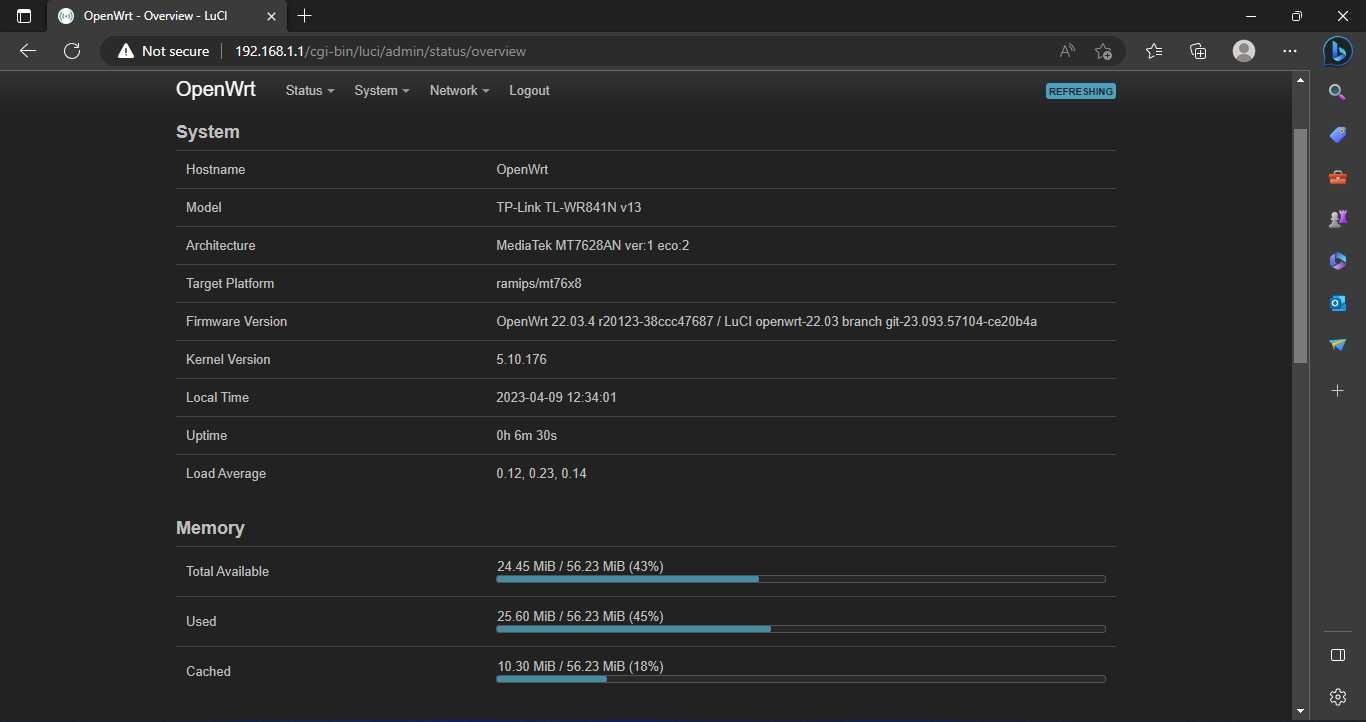Viewport: 1366px width, 722px height.
Task: Open sidebar Tools briefcase icon
Action: [x=1338, y=177]
